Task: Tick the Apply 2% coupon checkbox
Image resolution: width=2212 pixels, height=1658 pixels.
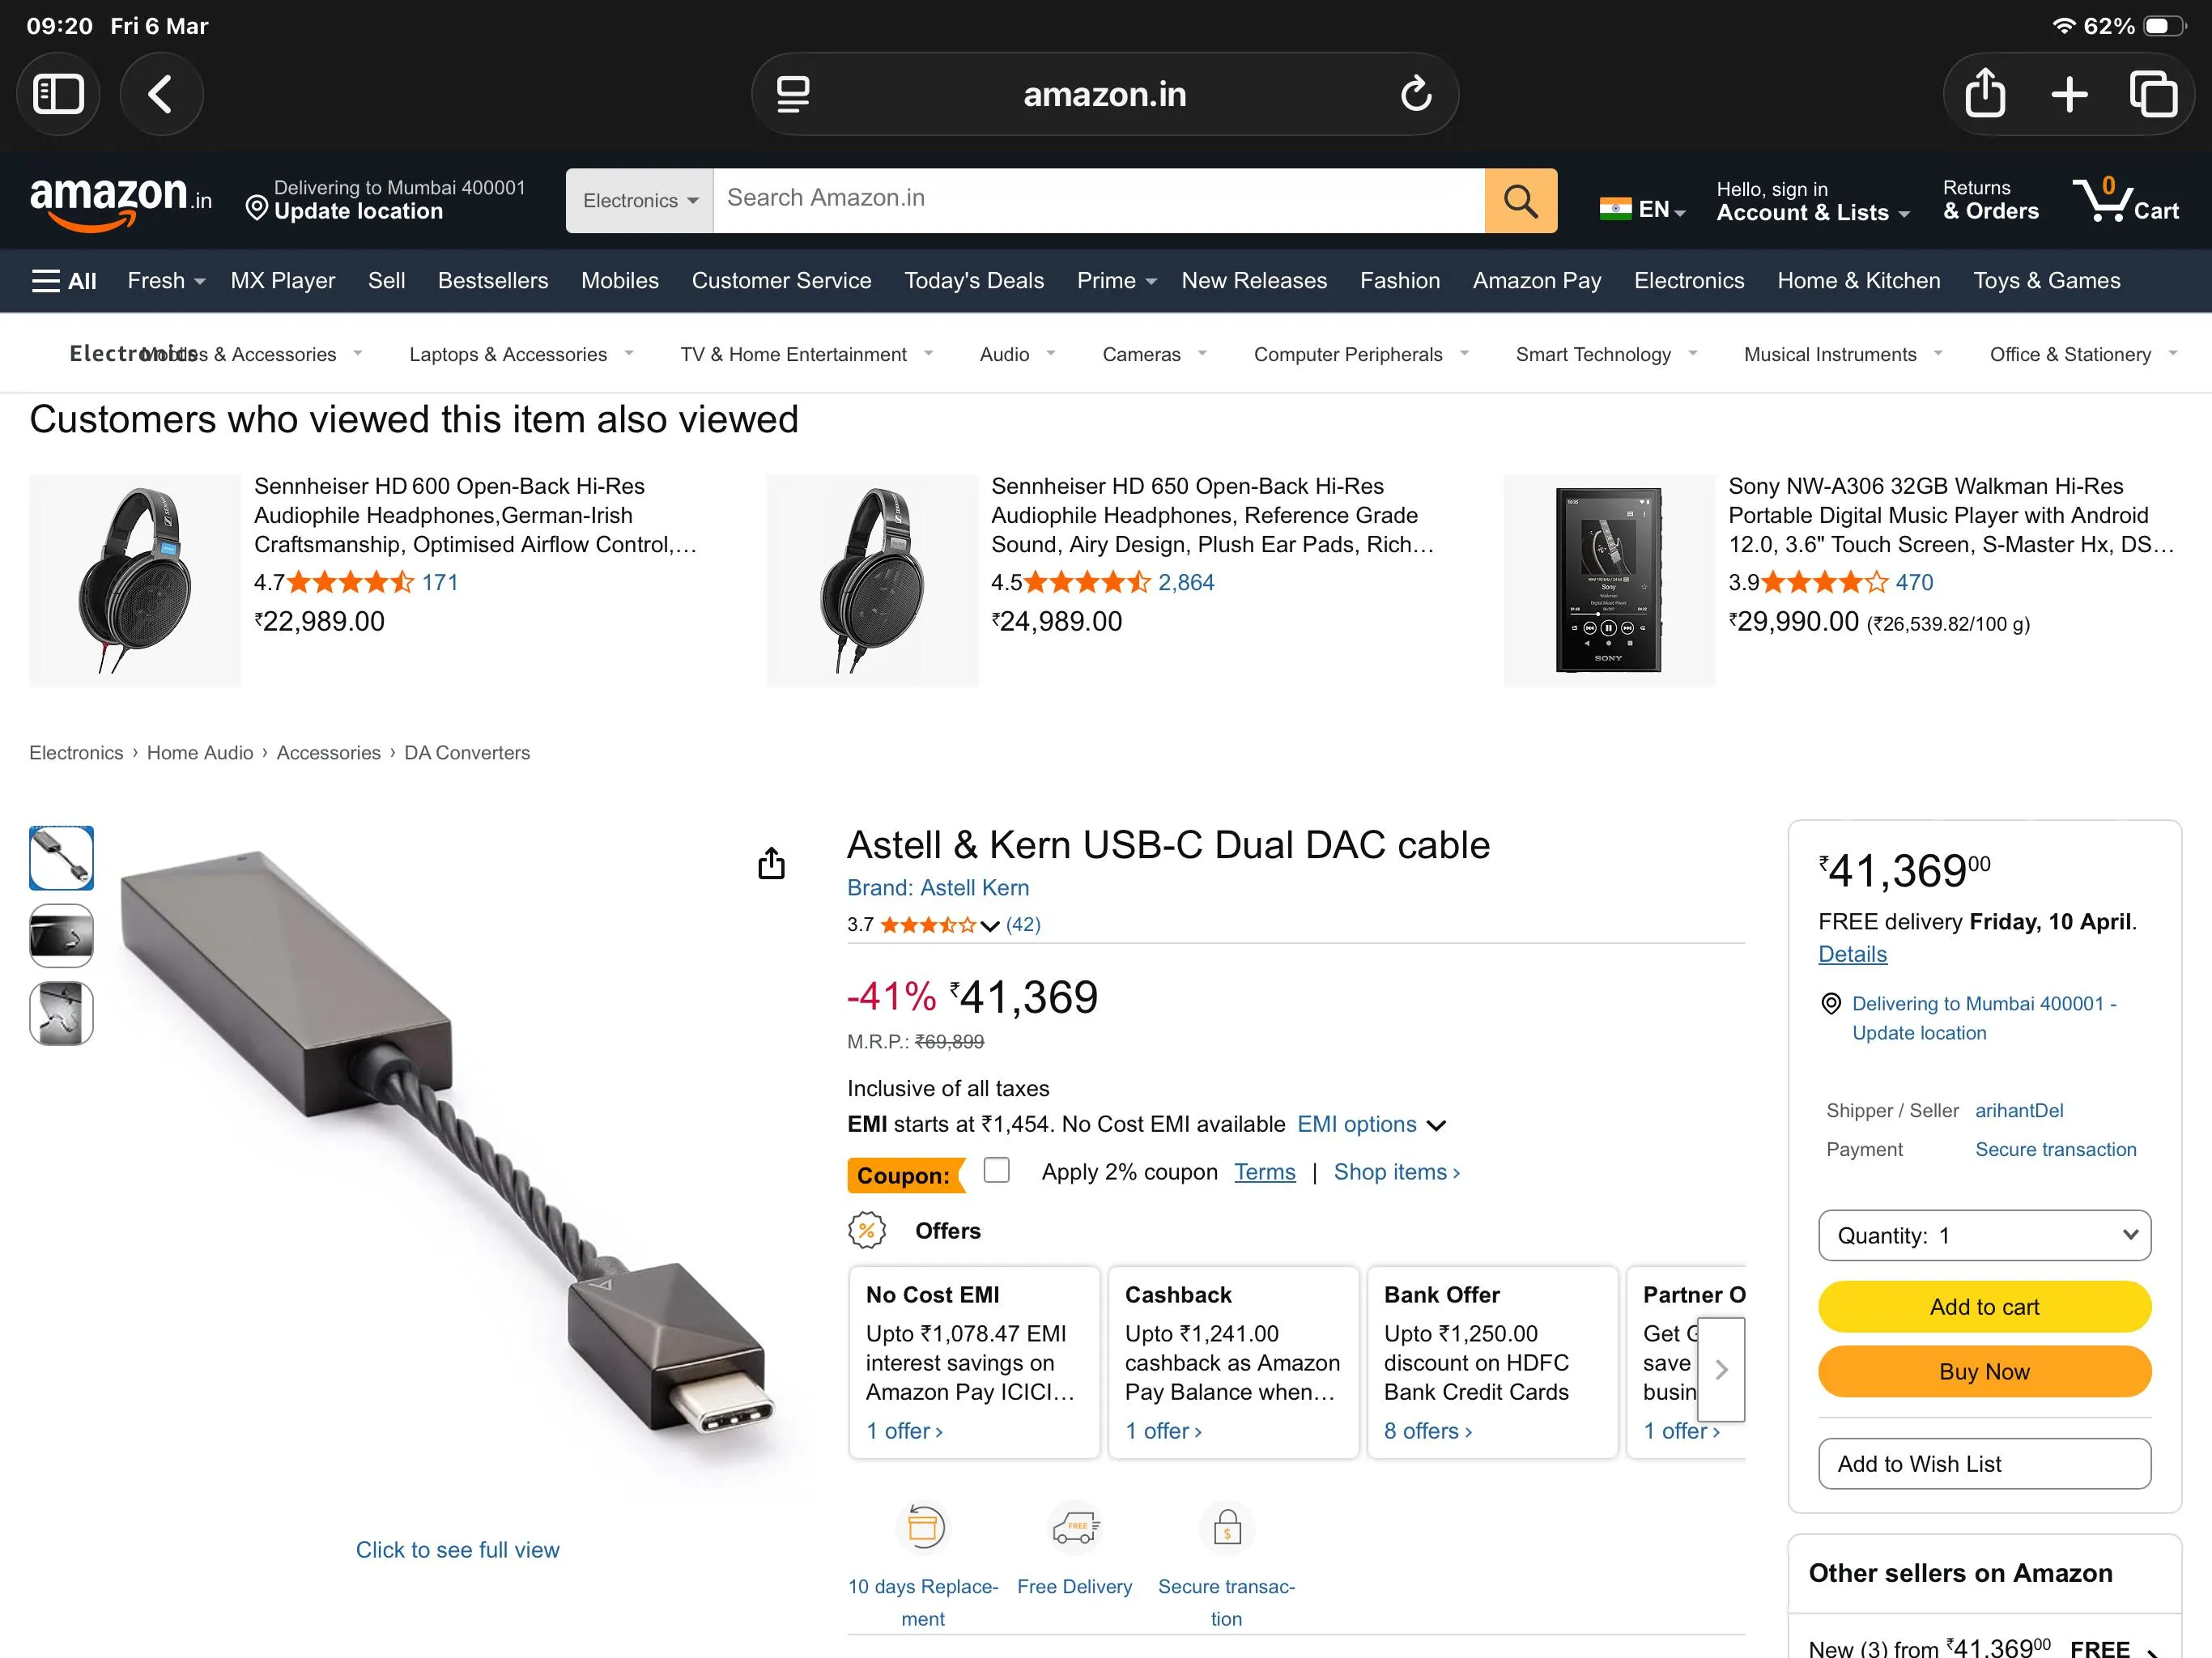Action: [996, 1170]
